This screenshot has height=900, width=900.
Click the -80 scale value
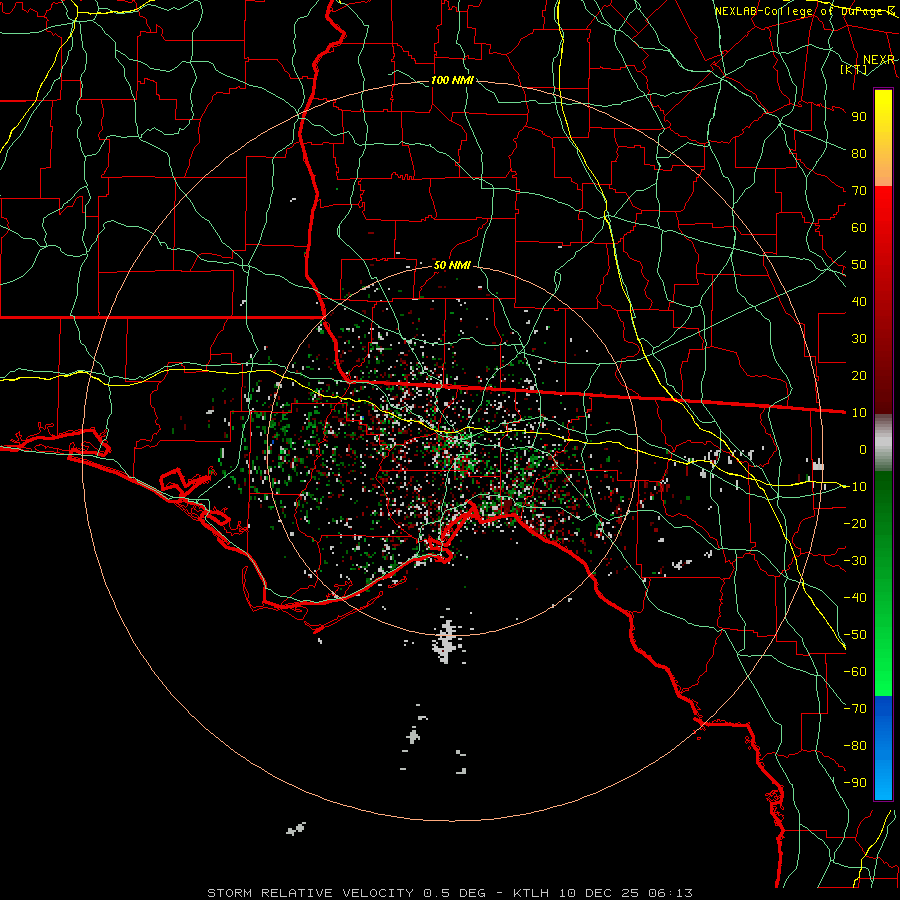855,746
